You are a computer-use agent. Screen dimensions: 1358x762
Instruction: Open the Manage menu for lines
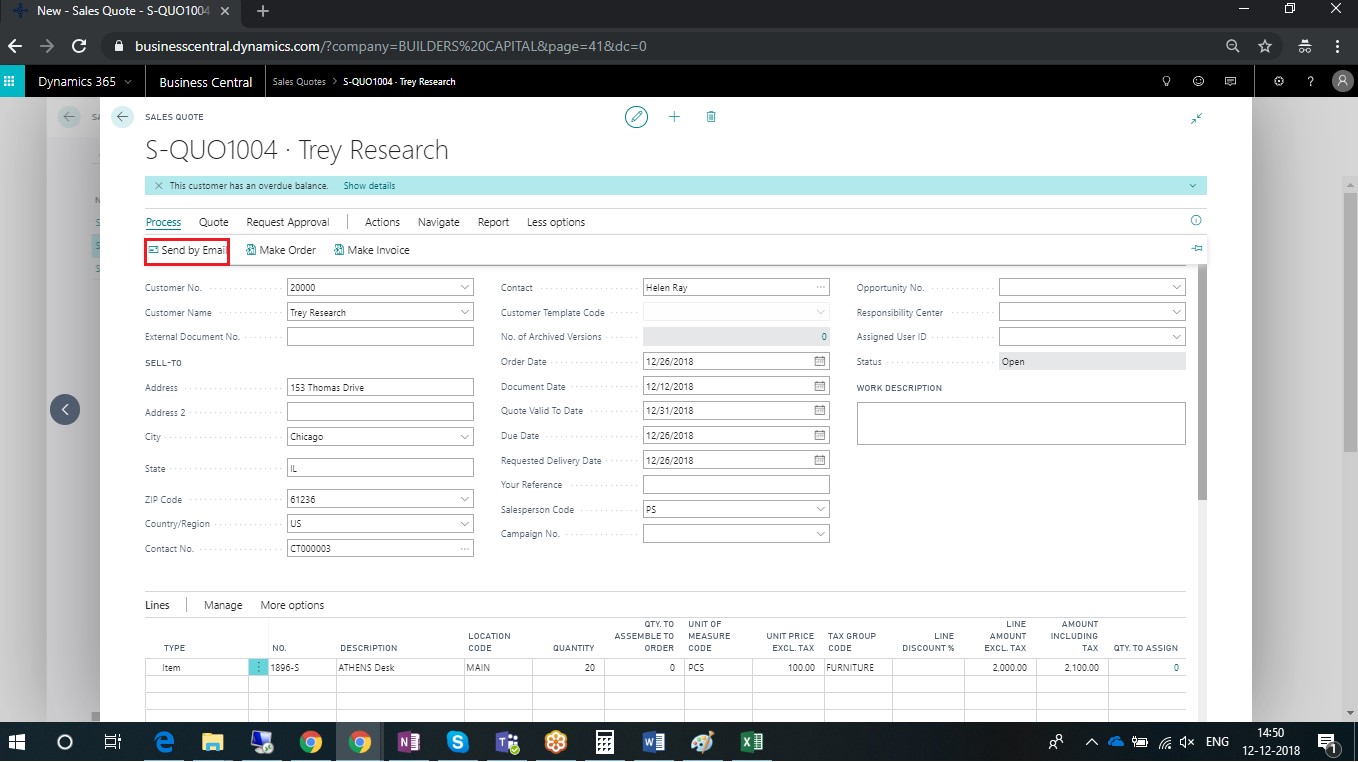(x=223, y=605)
